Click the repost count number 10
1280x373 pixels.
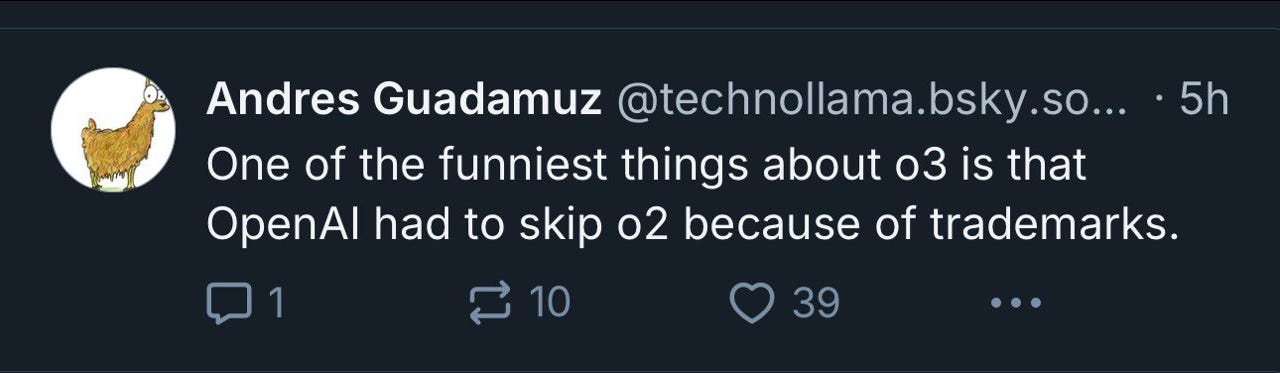pos(549,302)
